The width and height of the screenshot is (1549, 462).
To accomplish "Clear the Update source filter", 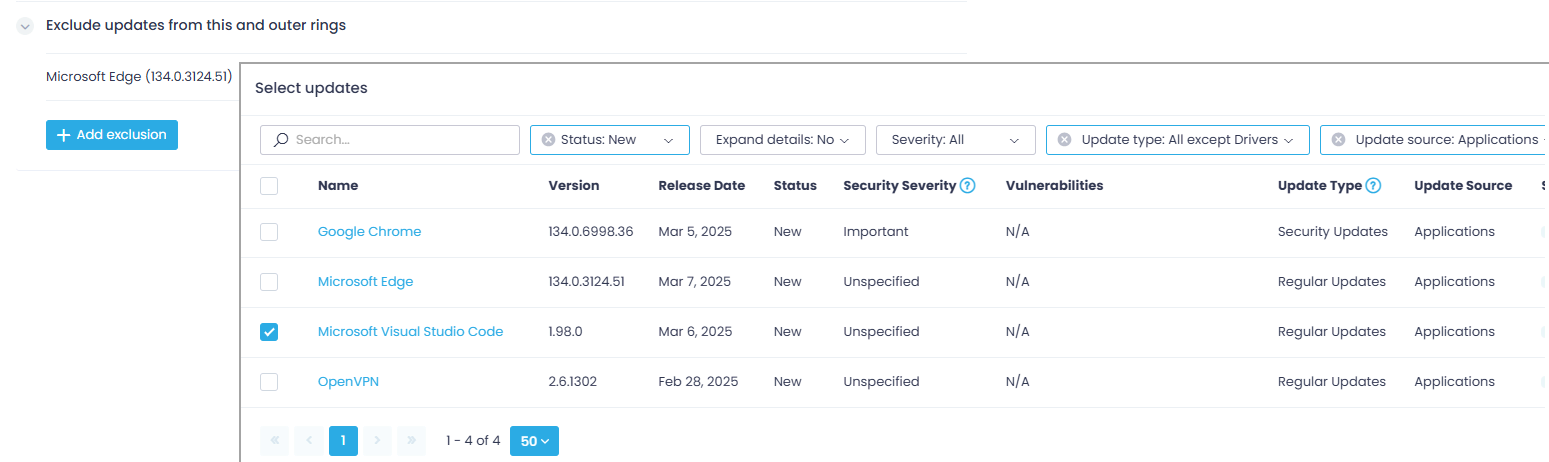I will pyautogui.click(x=1338, y=140).
